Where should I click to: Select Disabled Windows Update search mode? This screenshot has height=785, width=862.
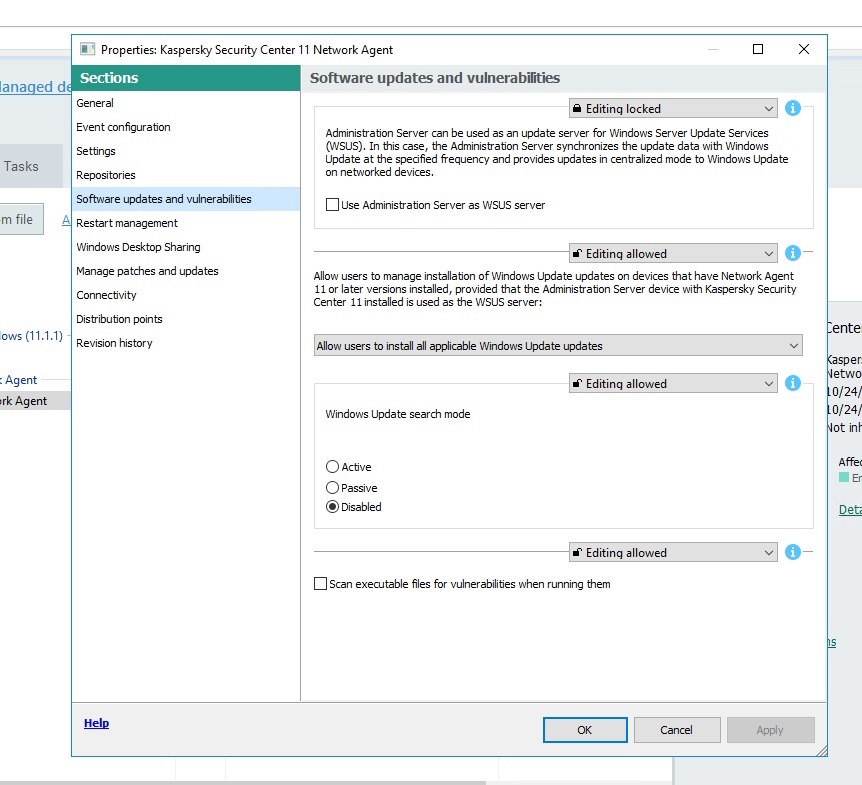pyautogui.click(x=332, y=507)
